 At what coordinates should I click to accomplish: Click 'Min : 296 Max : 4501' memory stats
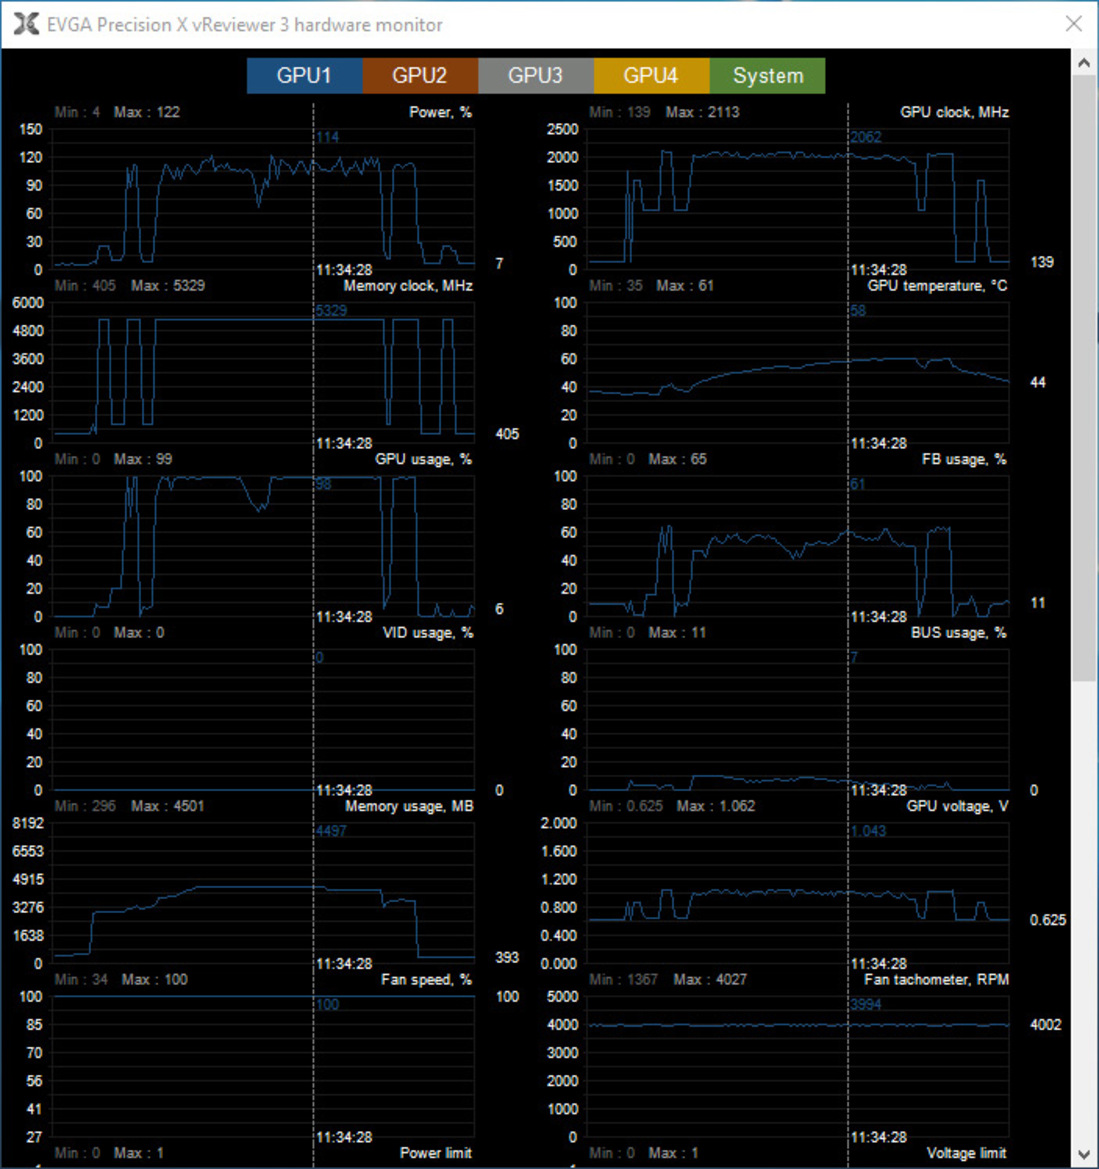(130, 807)
